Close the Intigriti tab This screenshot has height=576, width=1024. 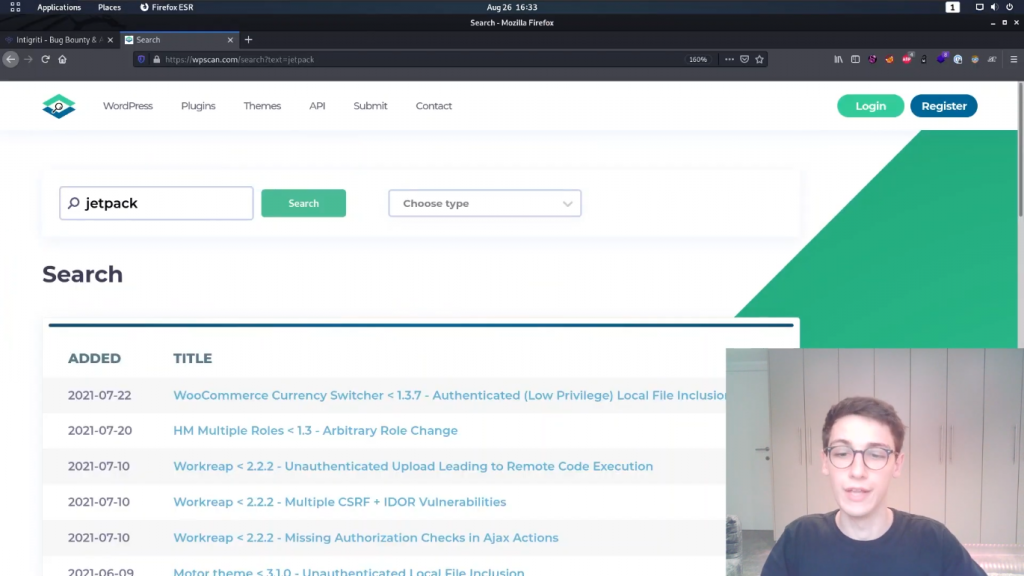[x=110, y=40]
